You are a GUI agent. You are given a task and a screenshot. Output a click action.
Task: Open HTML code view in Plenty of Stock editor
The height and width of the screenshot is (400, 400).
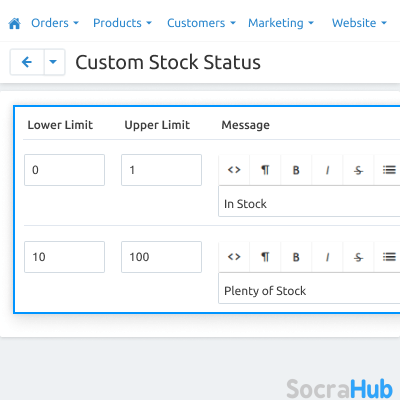click(234, 257)
